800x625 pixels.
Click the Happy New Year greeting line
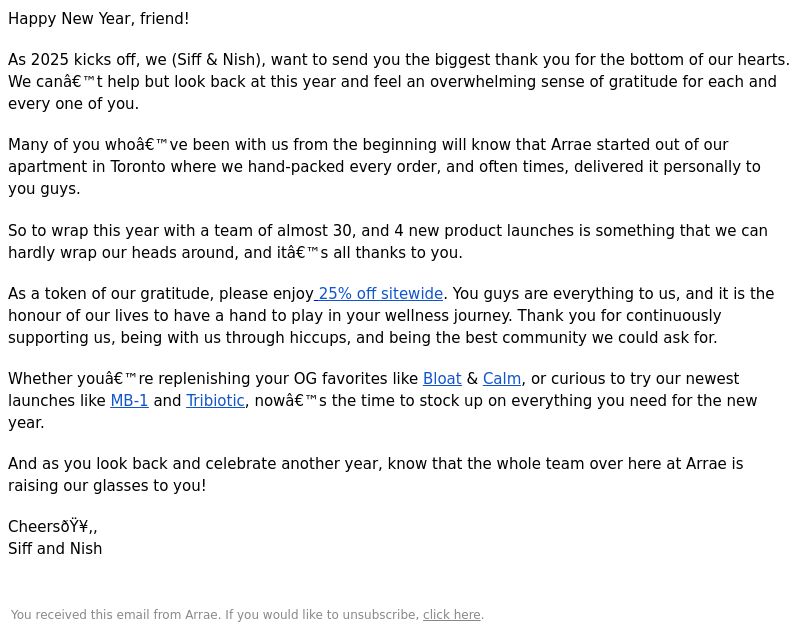point(98,19)
